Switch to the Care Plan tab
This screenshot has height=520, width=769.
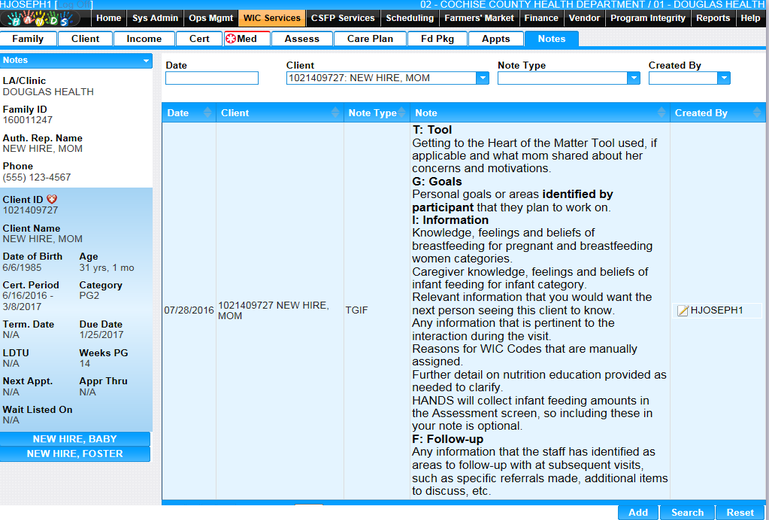(x=371, y=39)
